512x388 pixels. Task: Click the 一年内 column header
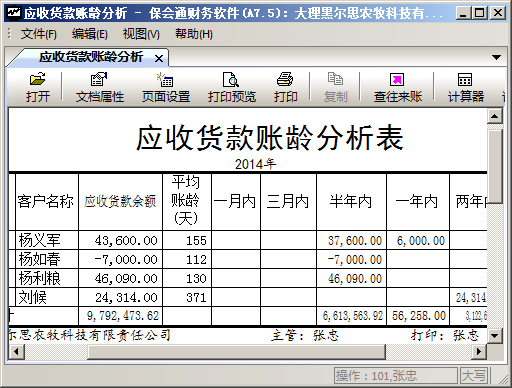tap(418, 202)
